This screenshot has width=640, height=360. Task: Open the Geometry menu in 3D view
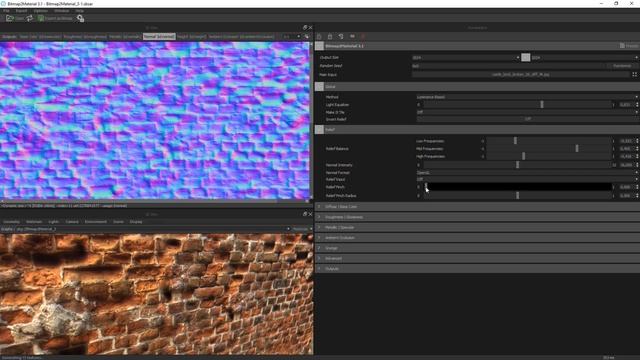[x=11, y=222]
